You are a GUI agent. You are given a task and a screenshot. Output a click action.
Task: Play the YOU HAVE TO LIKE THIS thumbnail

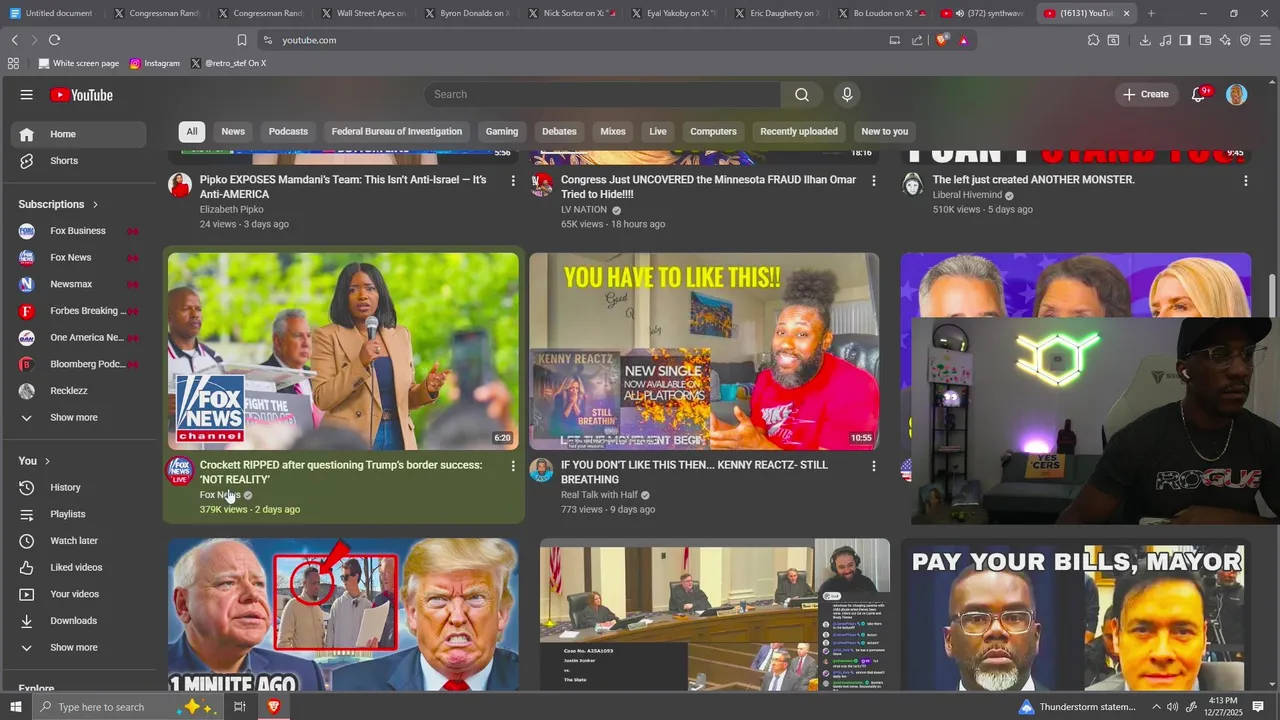[x=704, y=351]
